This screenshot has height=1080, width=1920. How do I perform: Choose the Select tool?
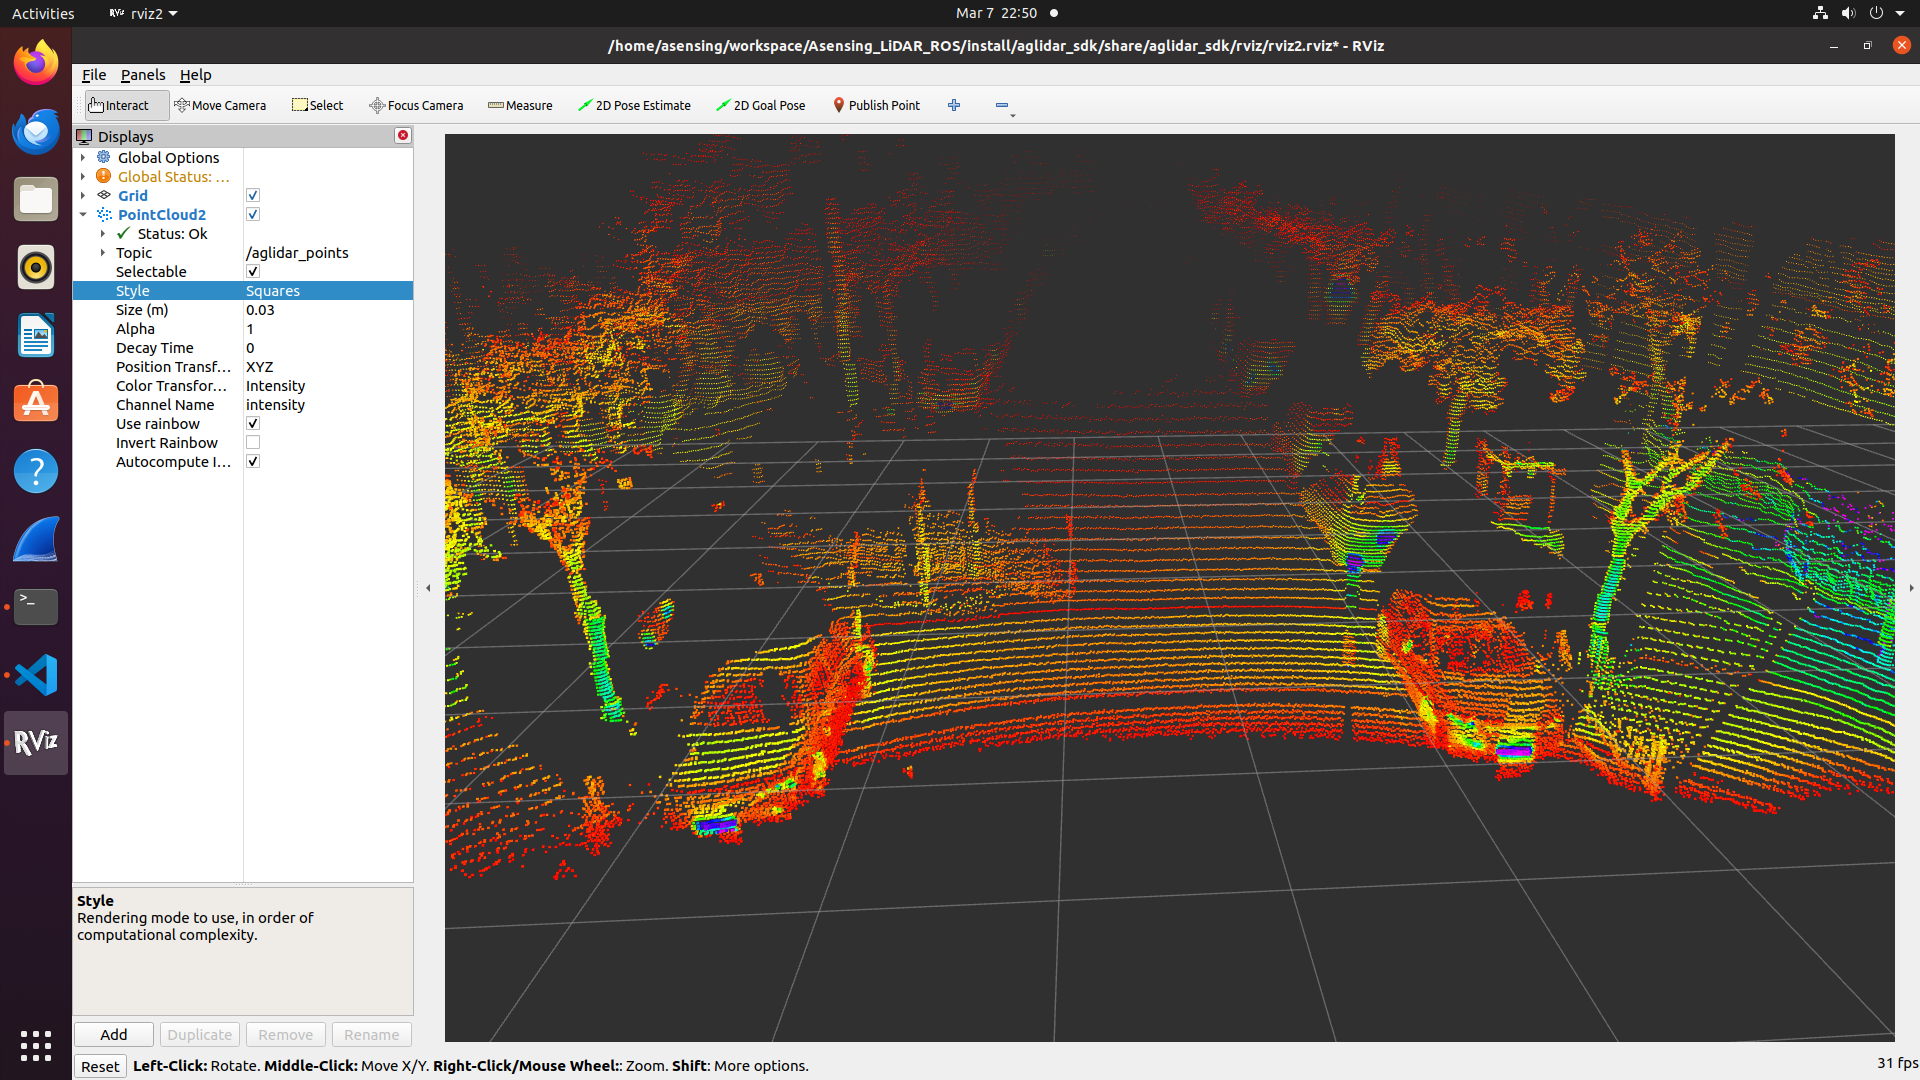pos(317,105)
